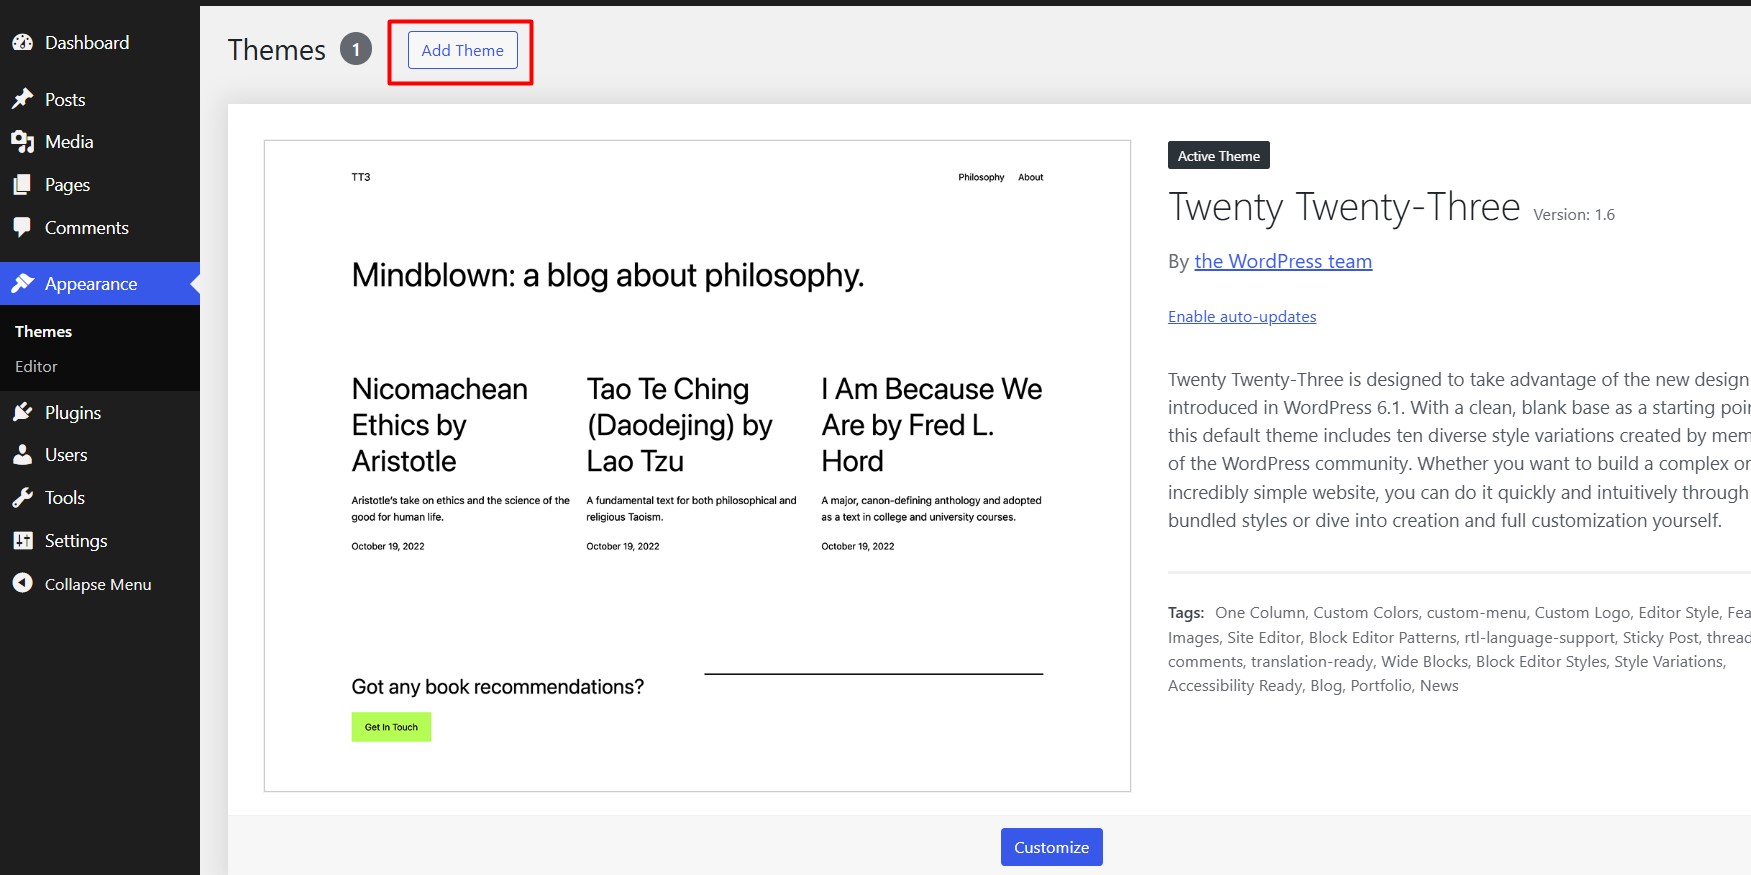Image resolution: width=1751 pixels, height=875 pixels.
Task: Select the Appearance menu label
Action: (x=91, y=284)
